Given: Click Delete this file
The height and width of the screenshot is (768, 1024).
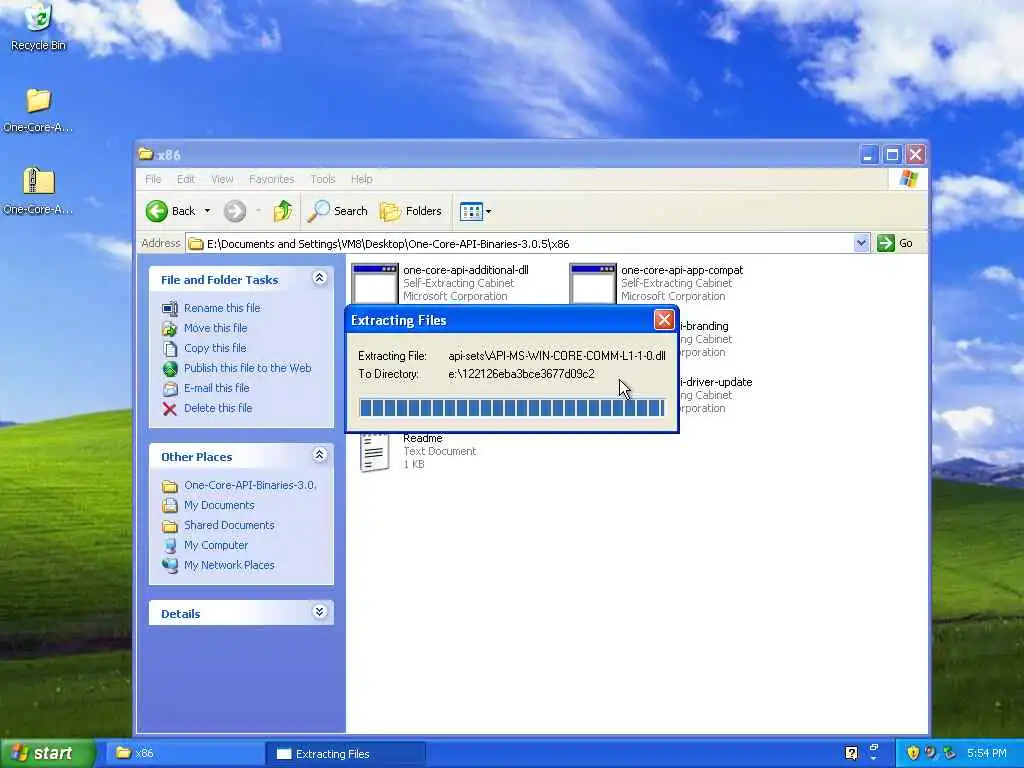Looking at the screenshot, I should pyautogui.click(x=217, y=408).
